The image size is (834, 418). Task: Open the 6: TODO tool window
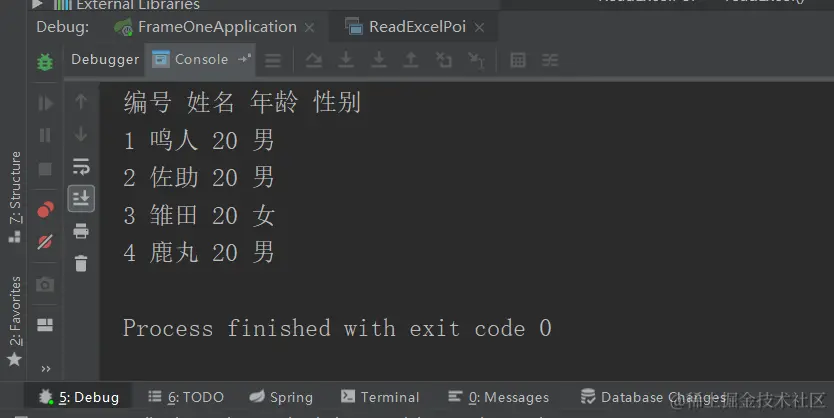click(x=186, y=397)
